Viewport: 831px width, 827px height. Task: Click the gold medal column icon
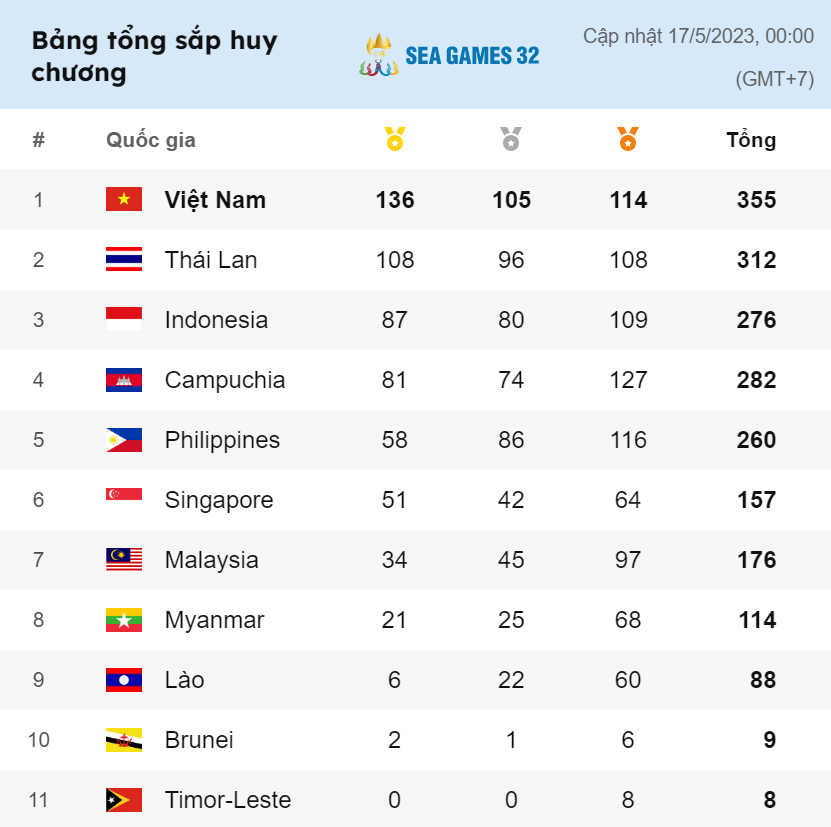click(395, 139)
